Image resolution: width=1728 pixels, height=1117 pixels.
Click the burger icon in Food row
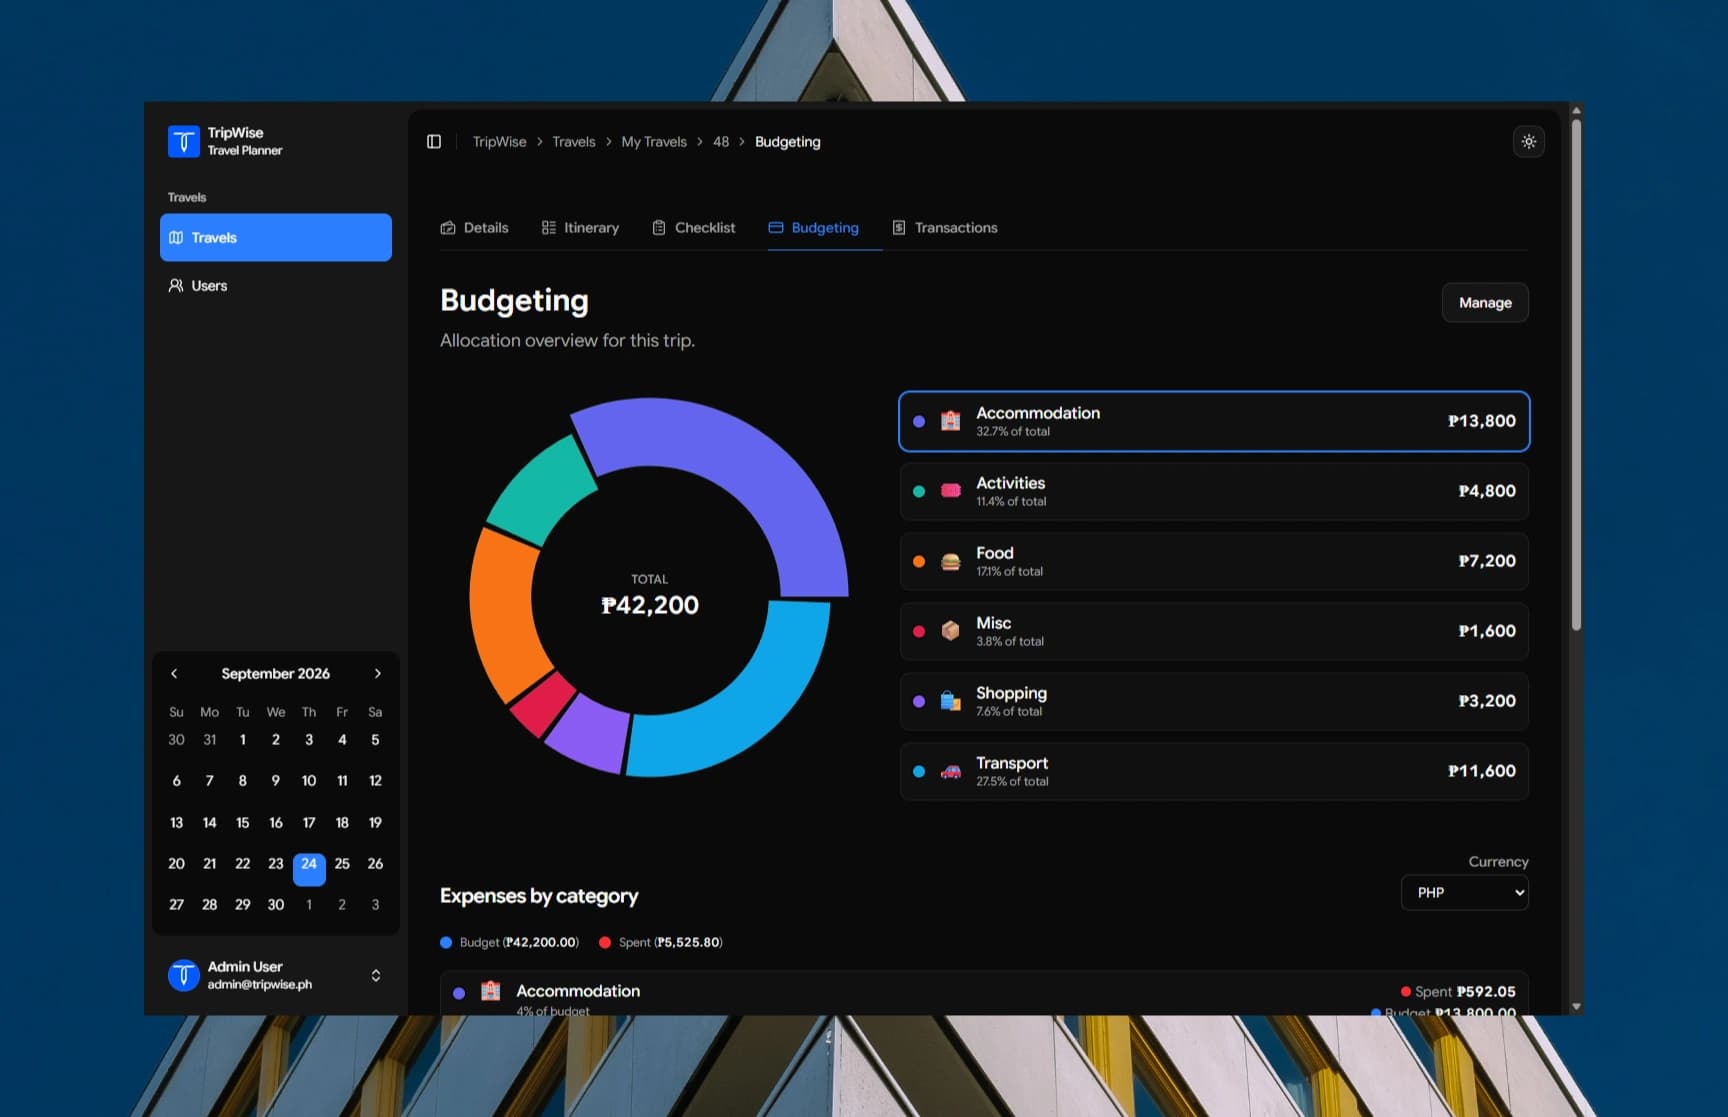coord(950,561)
